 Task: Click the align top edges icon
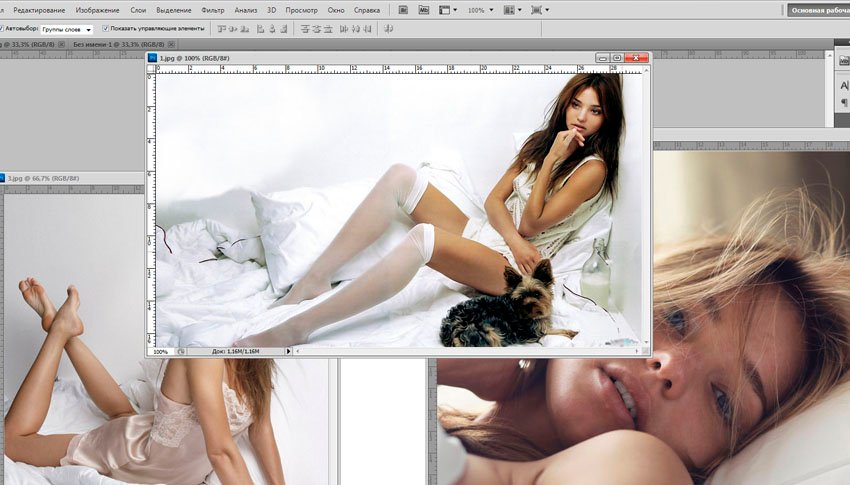tap(222, 29)
